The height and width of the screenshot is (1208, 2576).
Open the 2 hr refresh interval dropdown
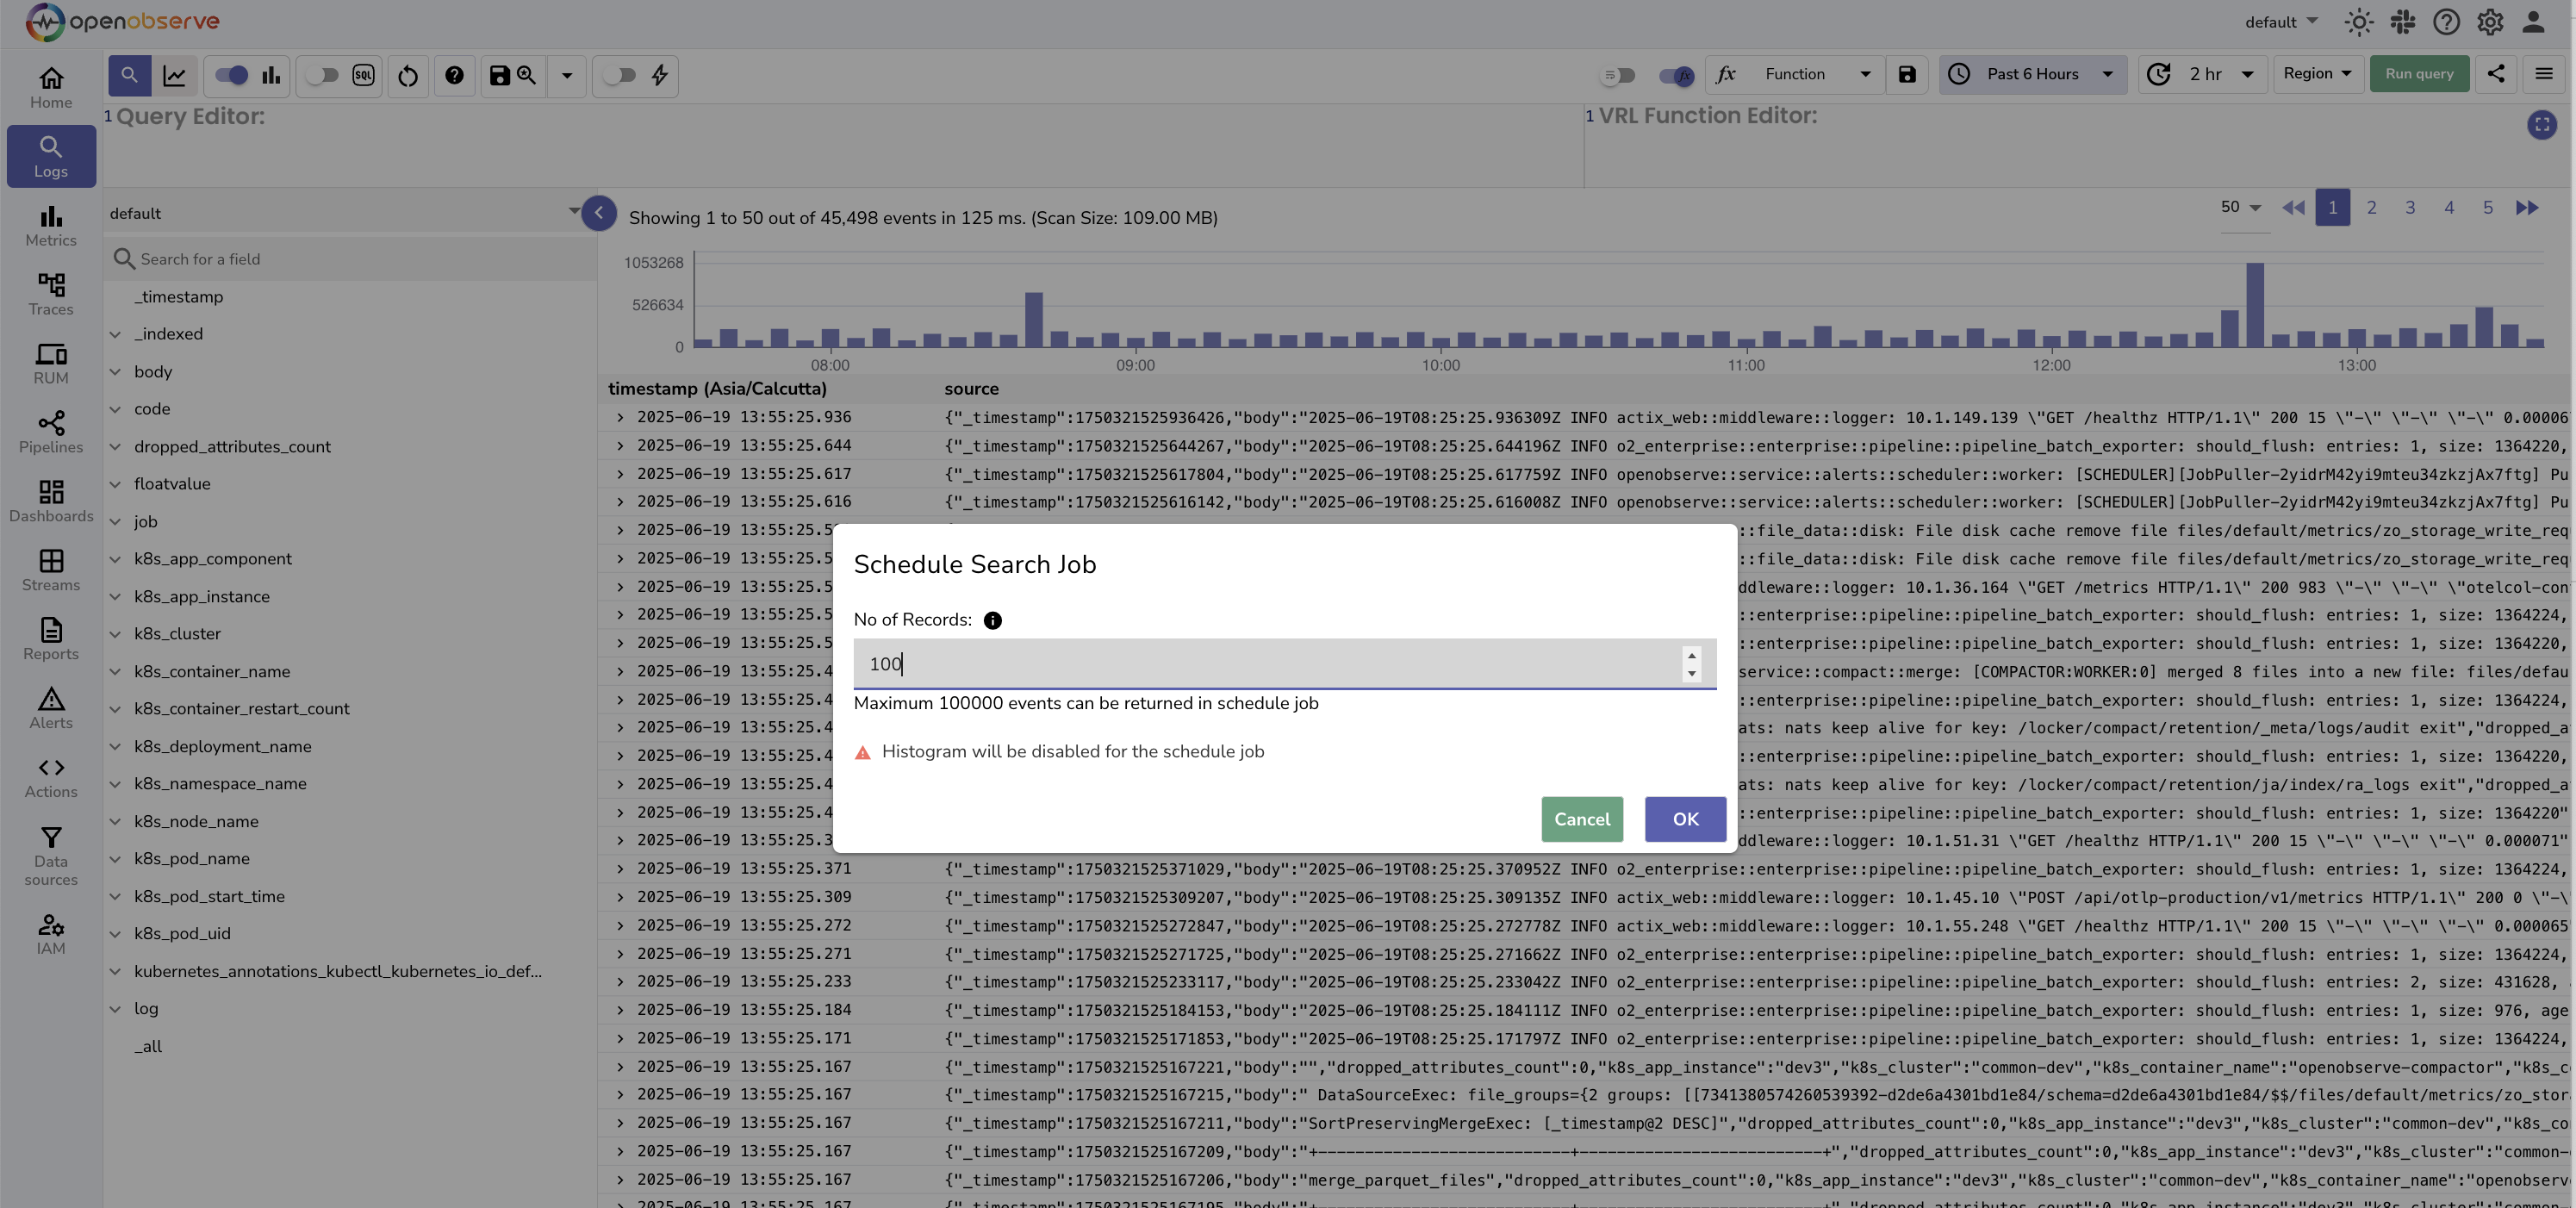coord(2205,75)
